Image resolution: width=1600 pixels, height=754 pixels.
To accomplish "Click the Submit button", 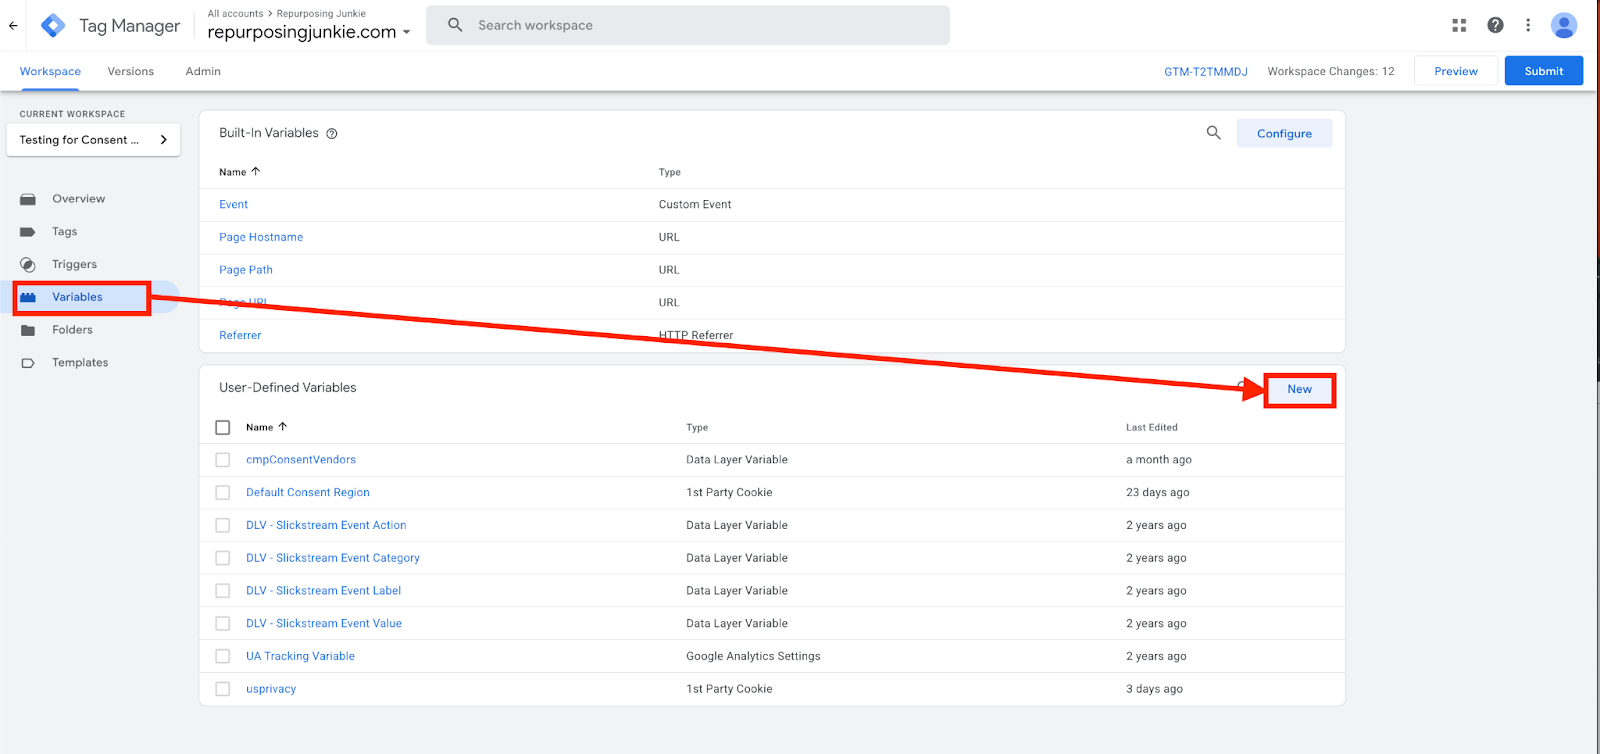I will click(1544, 71).
